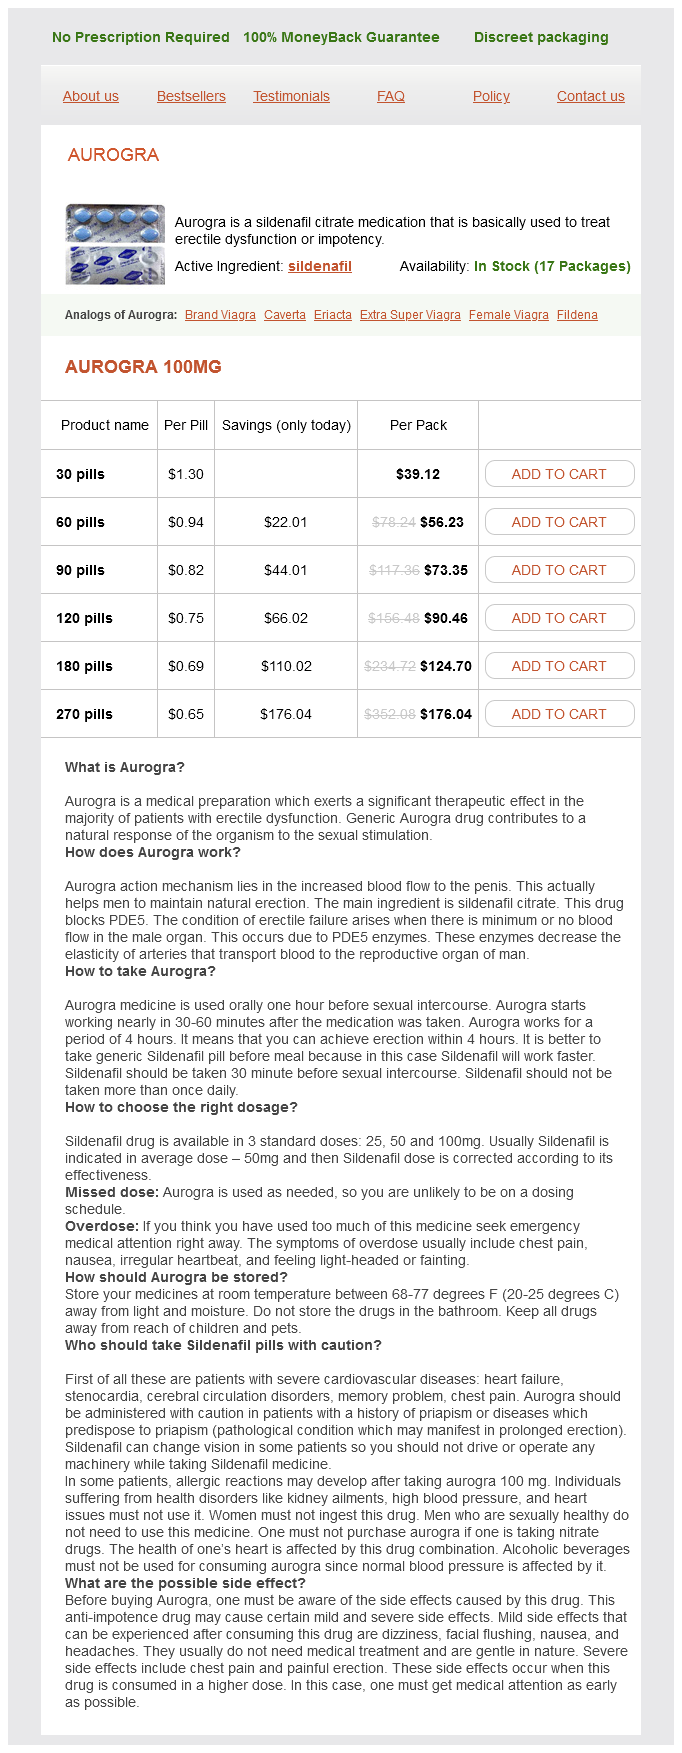Add the 60 pills pack to cart
Image resolution: width=682 pixels, height=1753 pixels.
pos(559,522)
